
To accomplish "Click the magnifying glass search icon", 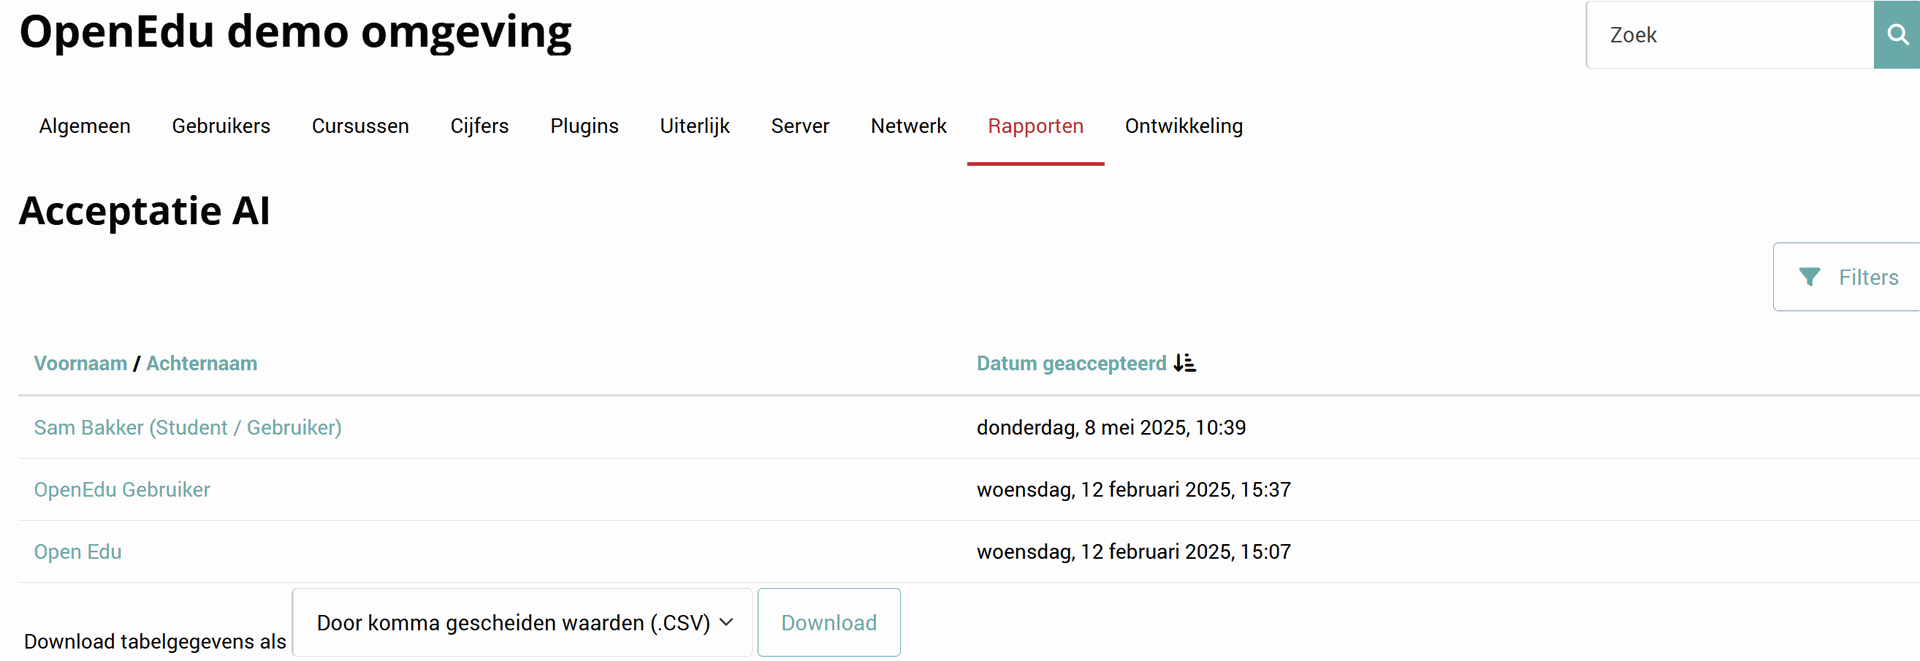I will click(1896, 35).
